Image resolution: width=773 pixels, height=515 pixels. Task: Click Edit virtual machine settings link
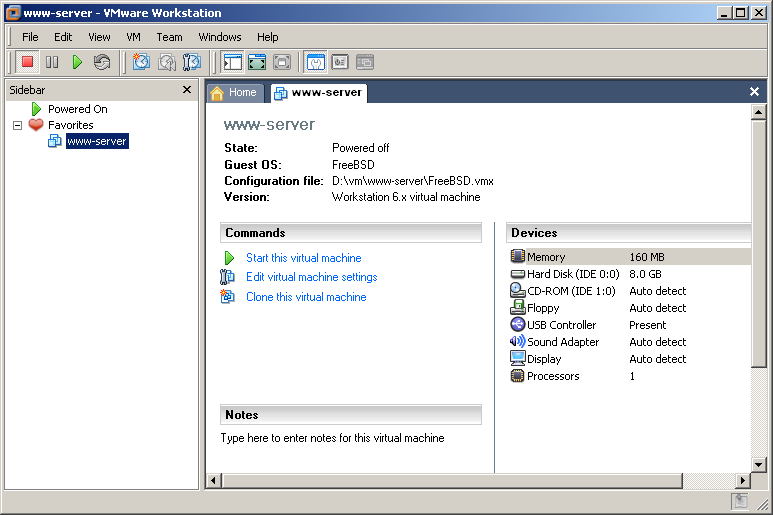pyautogui.click(x=312, y=277)
